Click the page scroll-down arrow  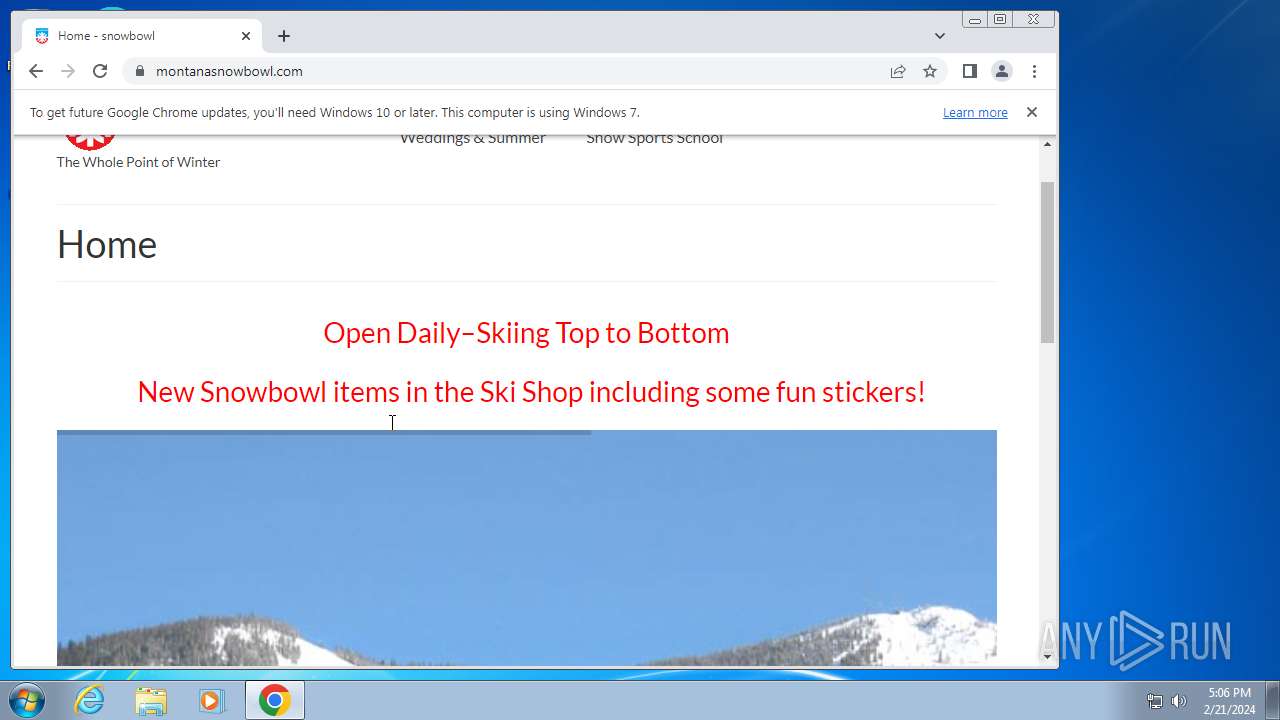1048,657
